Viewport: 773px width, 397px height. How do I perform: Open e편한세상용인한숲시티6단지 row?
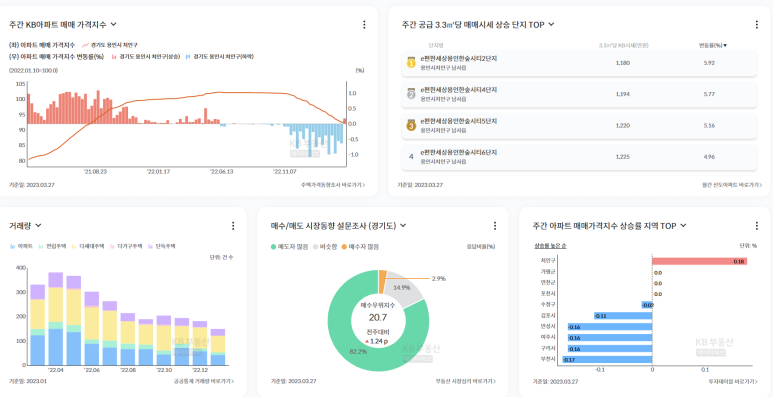click(579, 157)
